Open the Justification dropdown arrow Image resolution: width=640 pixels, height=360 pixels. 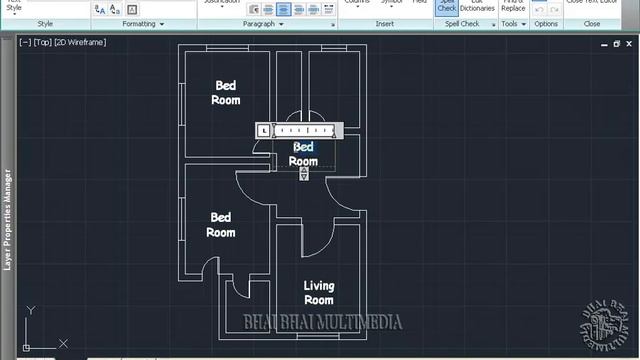click(x=222, y=7)
